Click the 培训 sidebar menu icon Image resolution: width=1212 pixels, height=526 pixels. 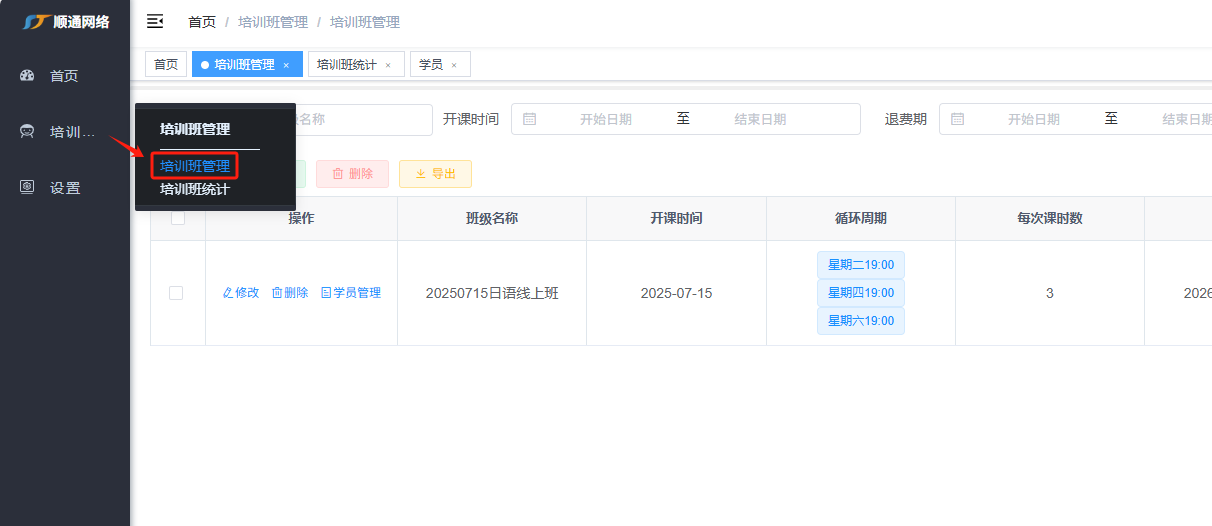pyautogui.click(x=28, y=131)
